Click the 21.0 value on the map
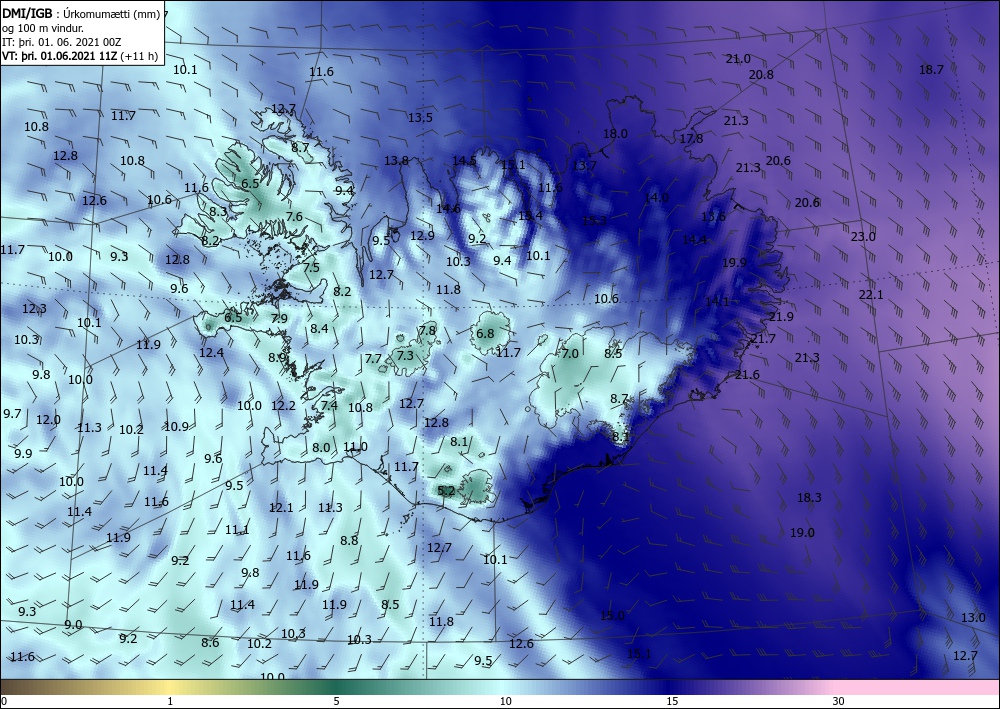 (x=738, y=59)
